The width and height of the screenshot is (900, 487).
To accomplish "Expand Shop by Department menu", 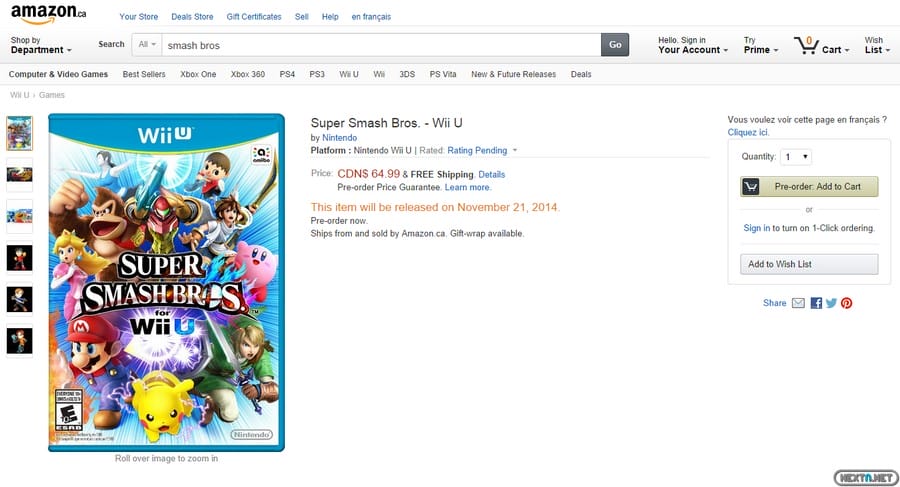I will 41,45.
